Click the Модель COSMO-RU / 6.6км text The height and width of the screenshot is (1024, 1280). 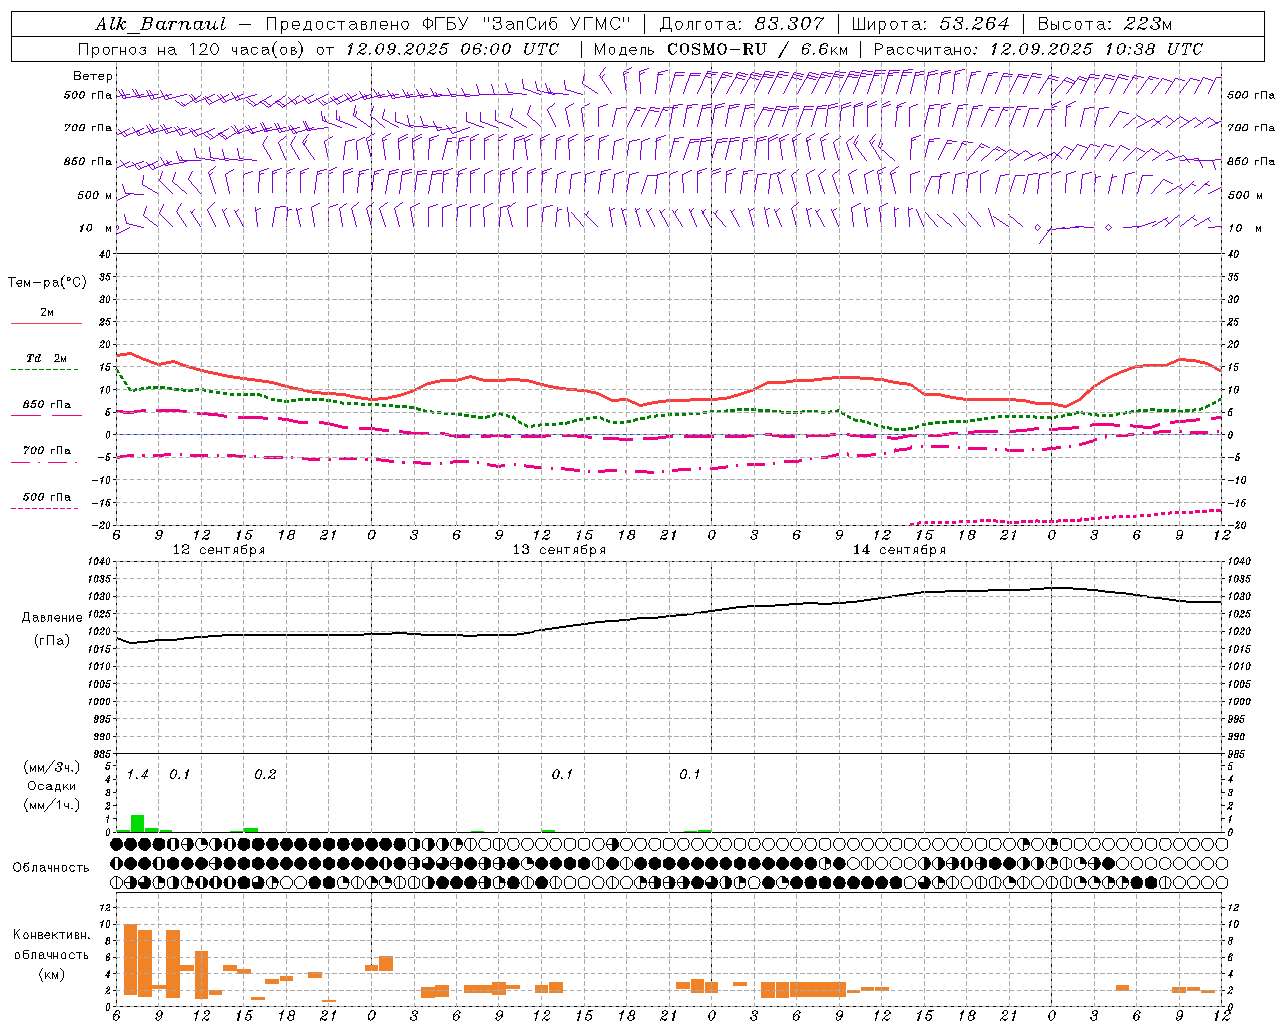click(721, 49)
